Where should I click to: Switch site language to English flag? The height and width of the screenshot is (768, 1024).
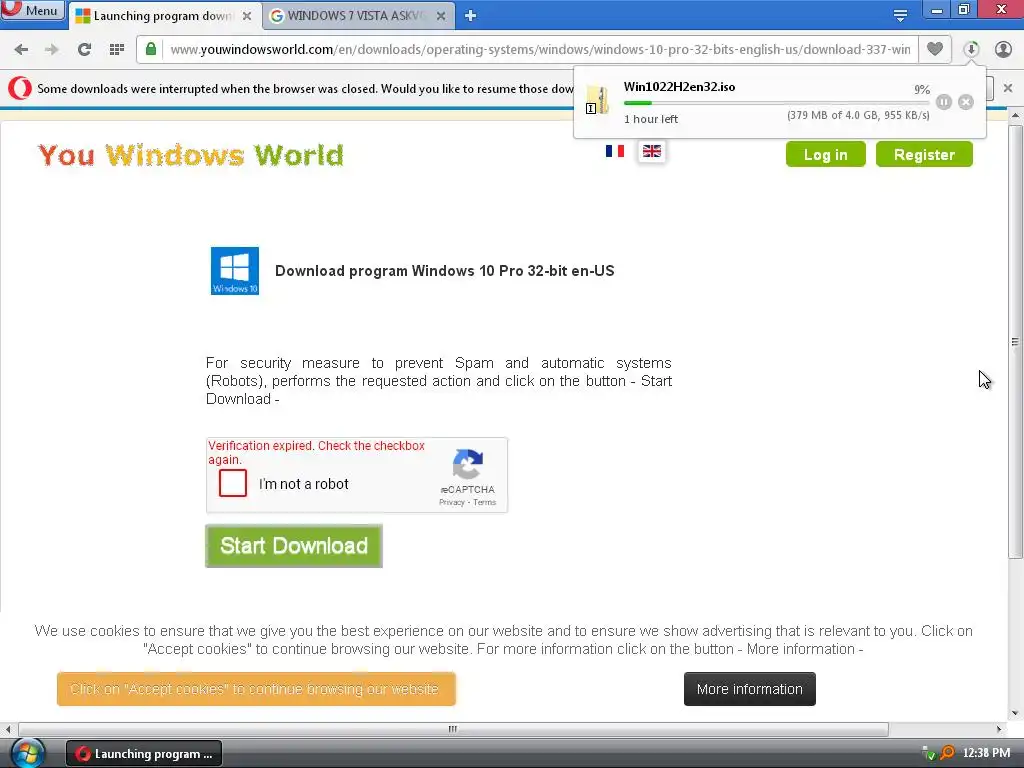[652, 152]
